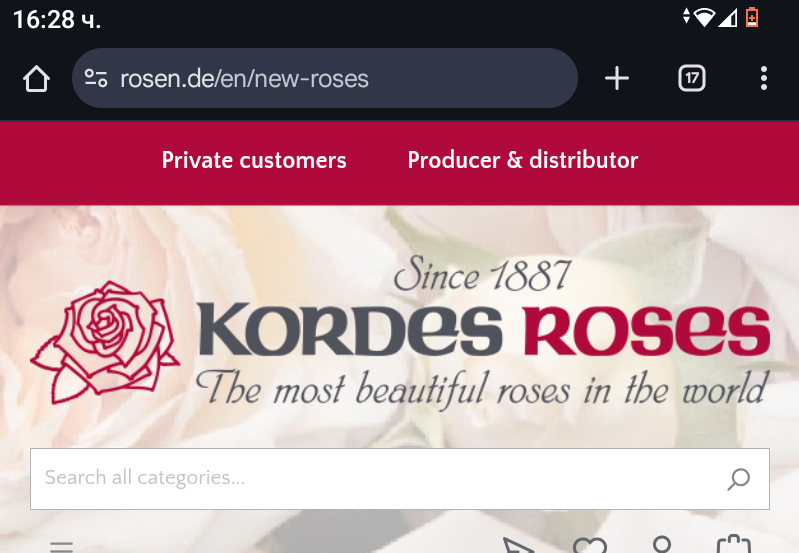Tap the Wi-Fi status icon
The height and width of the screenshot is (553, 799).
(704, 17)
